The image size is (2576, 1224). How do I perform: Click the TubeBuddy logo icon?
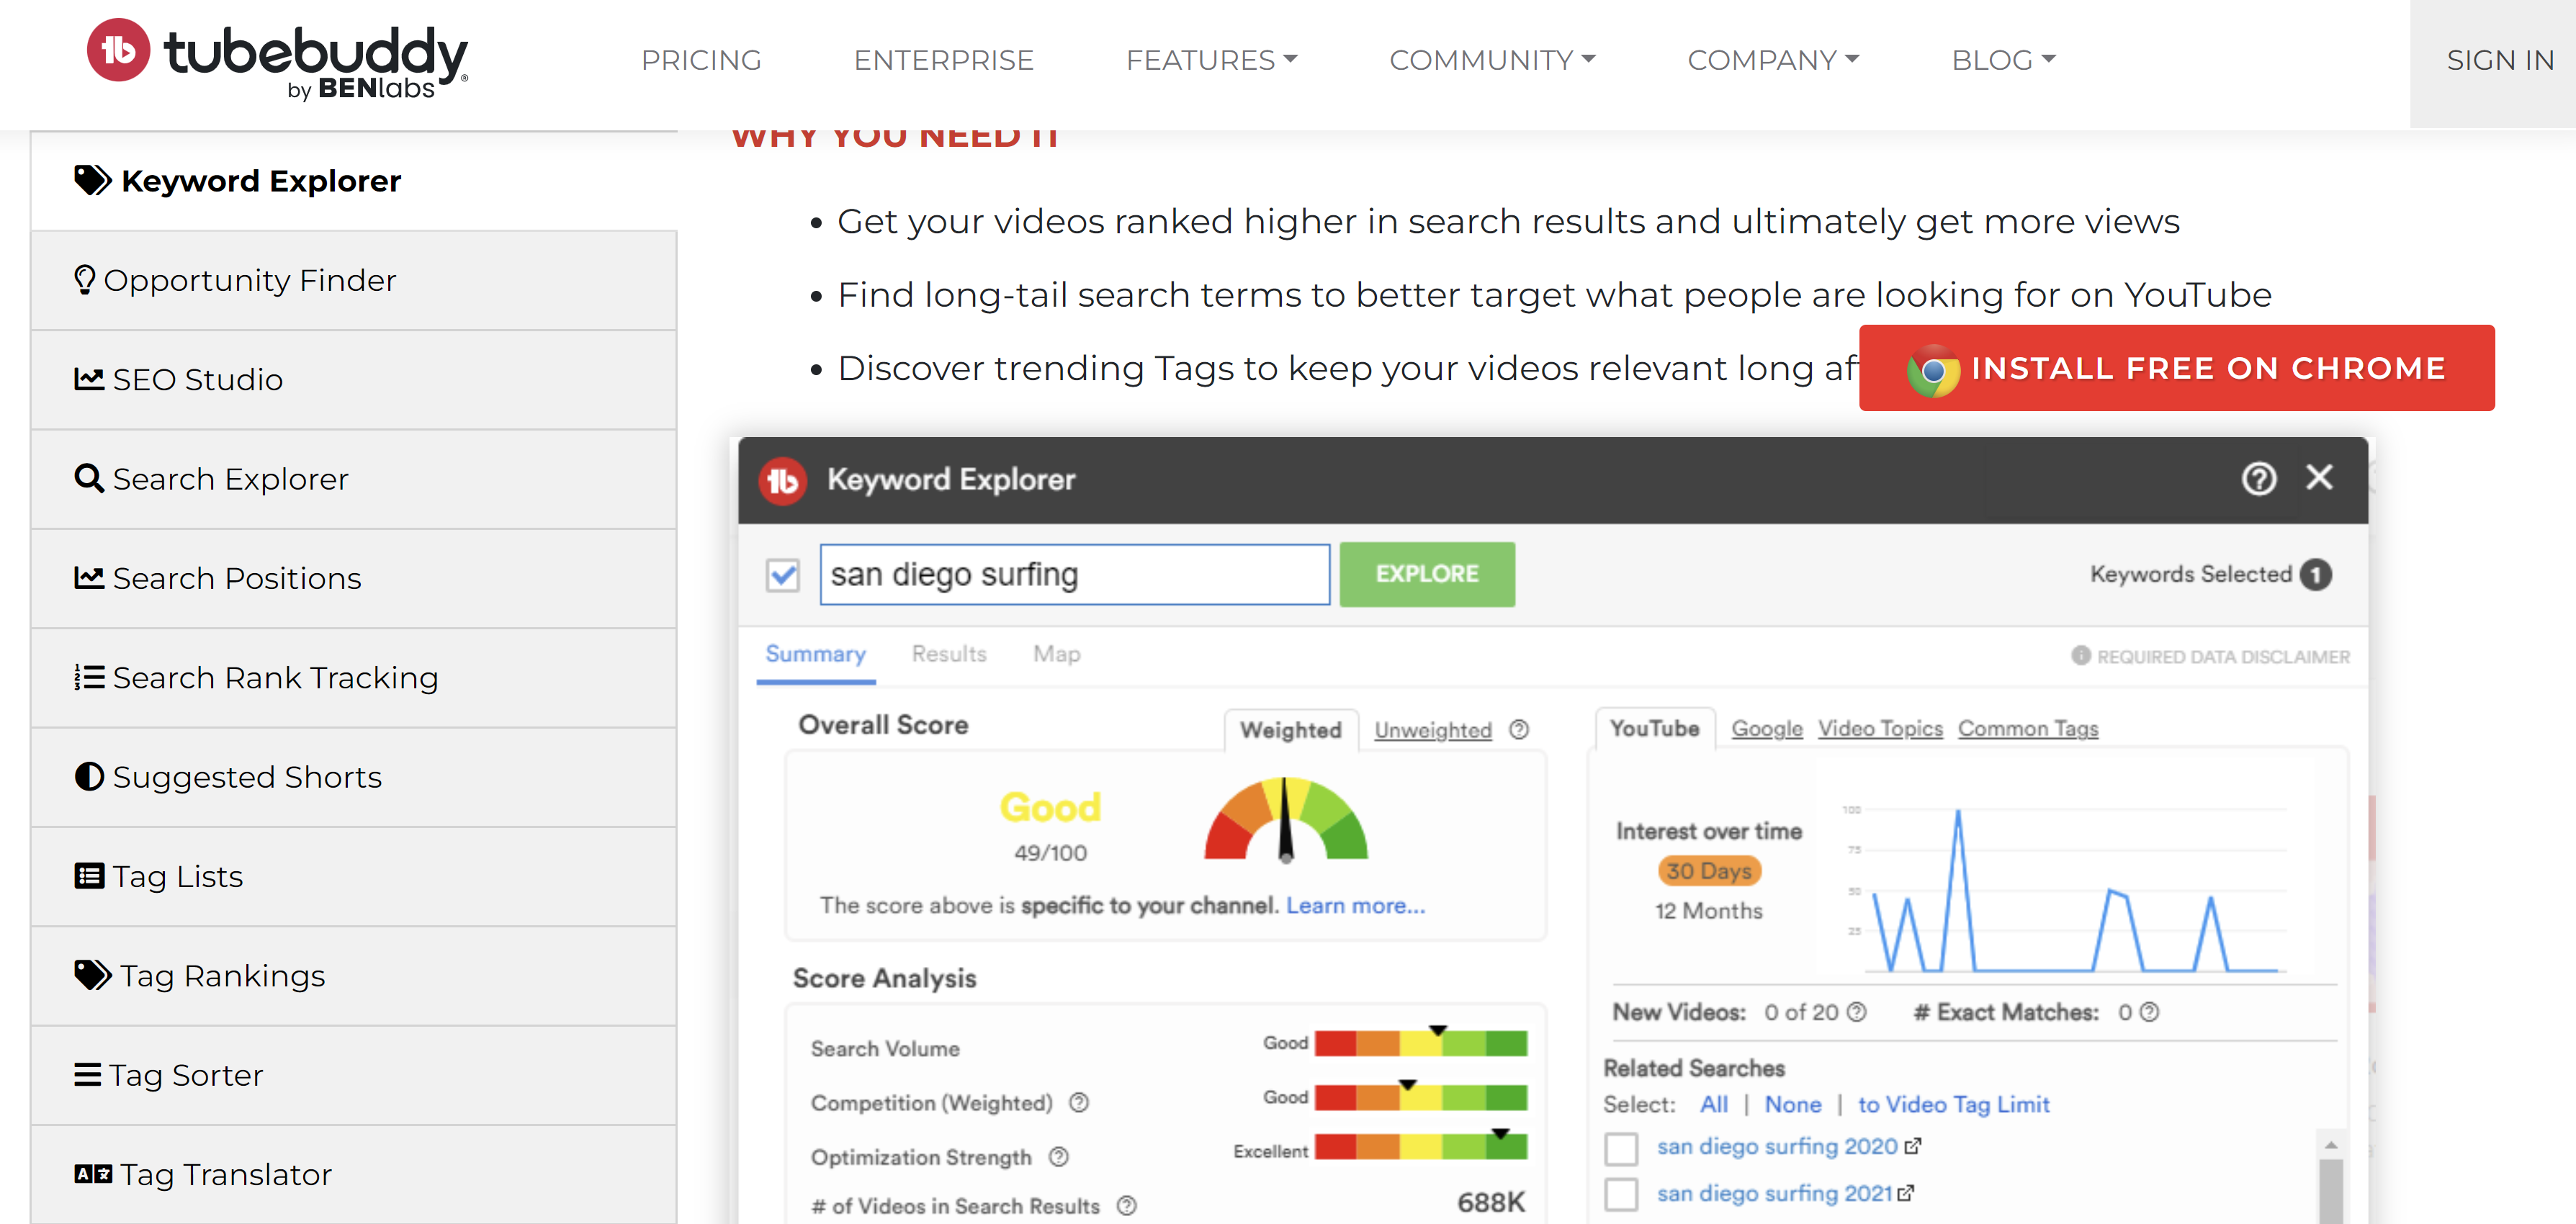click(118, 50)
